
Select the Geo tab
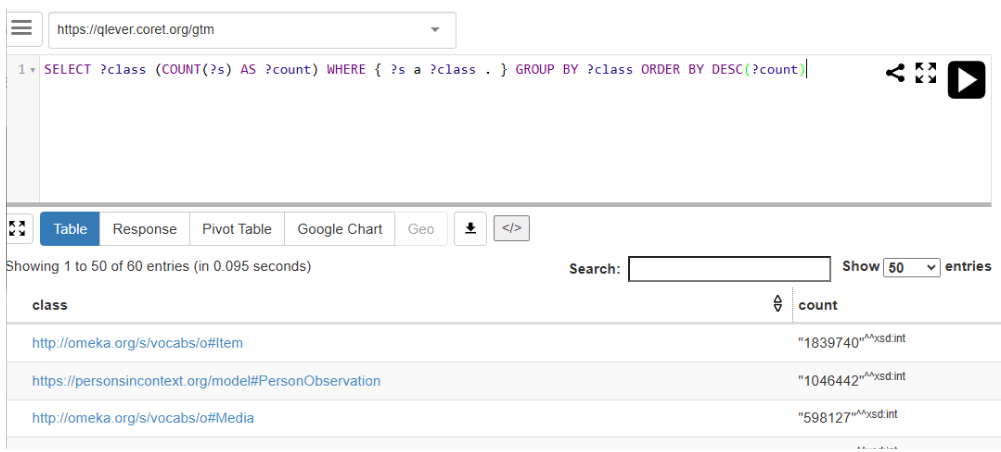[x=421, y=229]
